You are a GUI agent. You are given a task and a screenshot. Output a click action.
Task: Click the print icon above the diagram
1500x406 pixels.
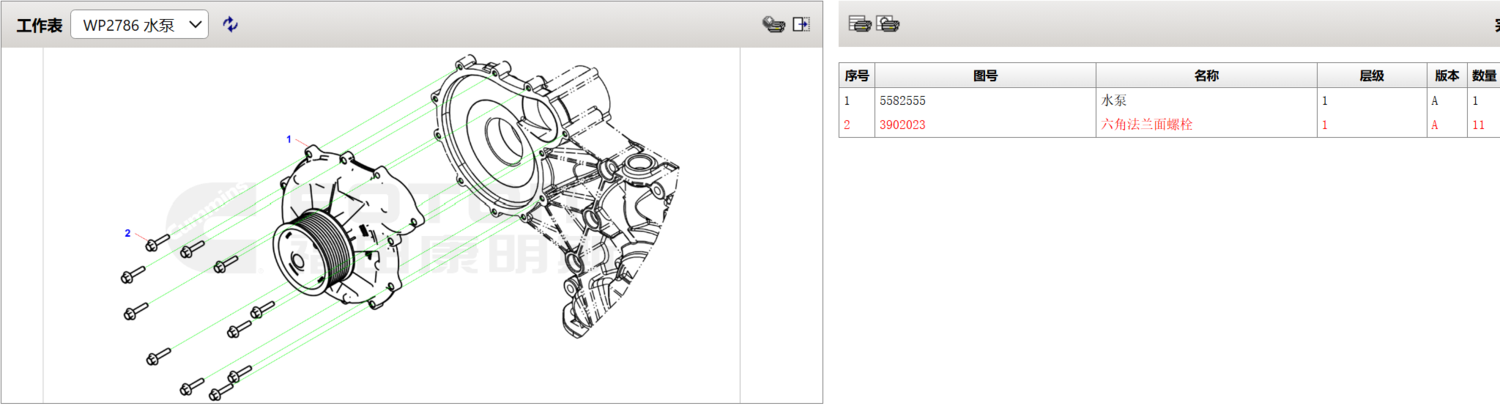(773, 24)
